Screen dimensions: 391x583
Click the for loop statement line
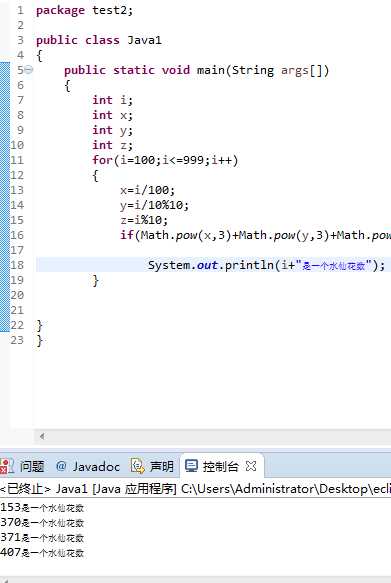point(165,160)
